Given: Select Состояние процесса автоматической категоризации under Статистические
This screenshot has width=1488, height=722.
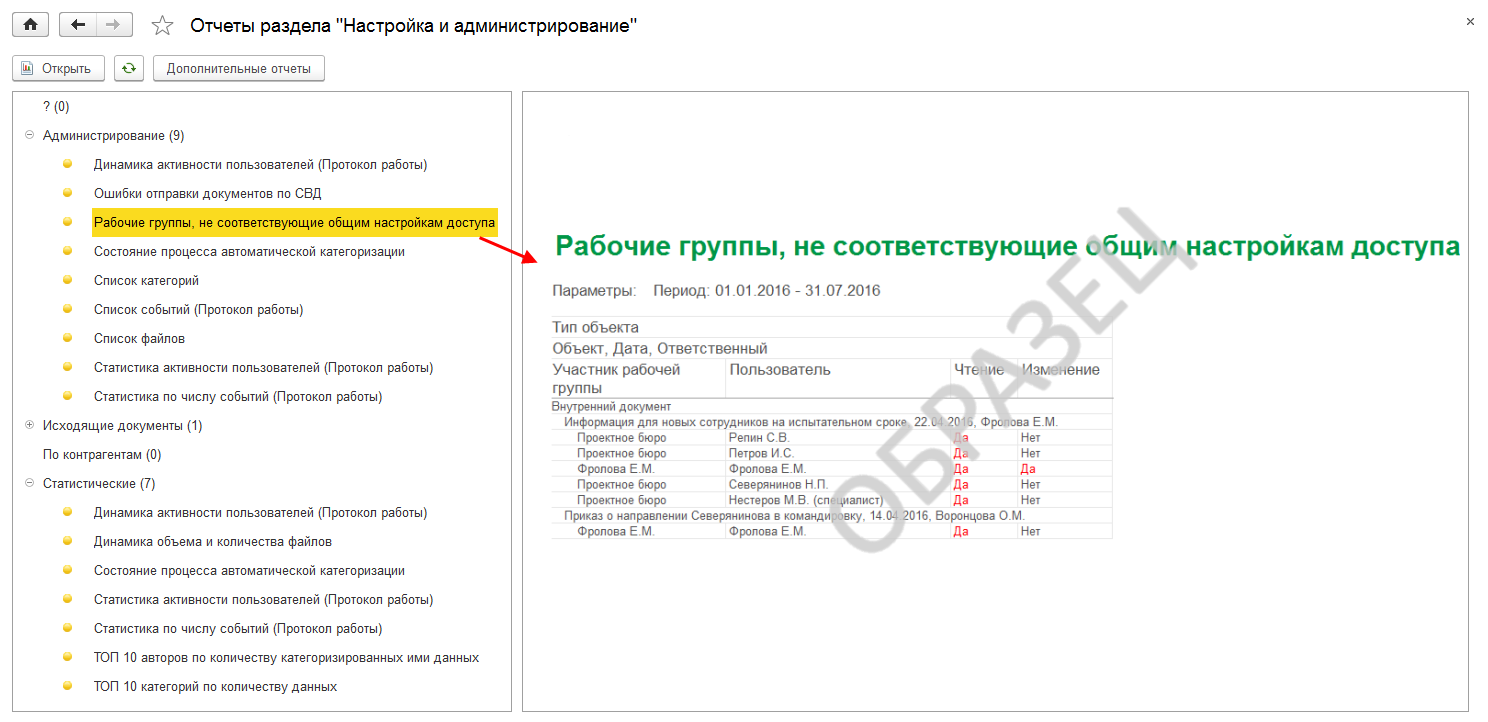Looking at the screenshot, I should pyautogui.click(x=249, y=570).
